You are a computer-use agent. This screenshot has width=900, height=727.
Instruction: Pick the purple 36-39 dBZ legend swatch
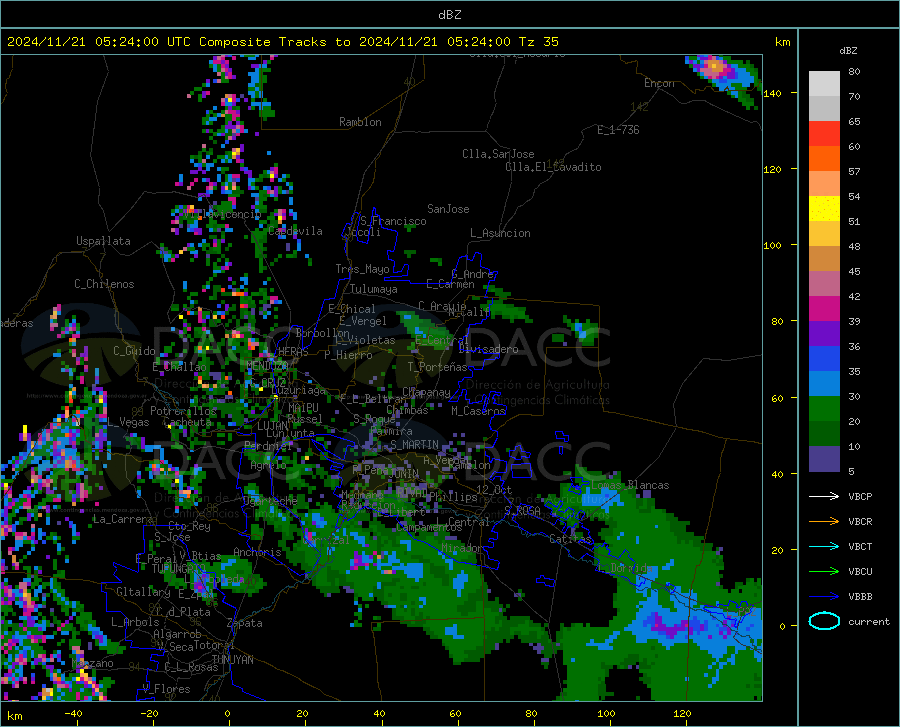(824, 334)
